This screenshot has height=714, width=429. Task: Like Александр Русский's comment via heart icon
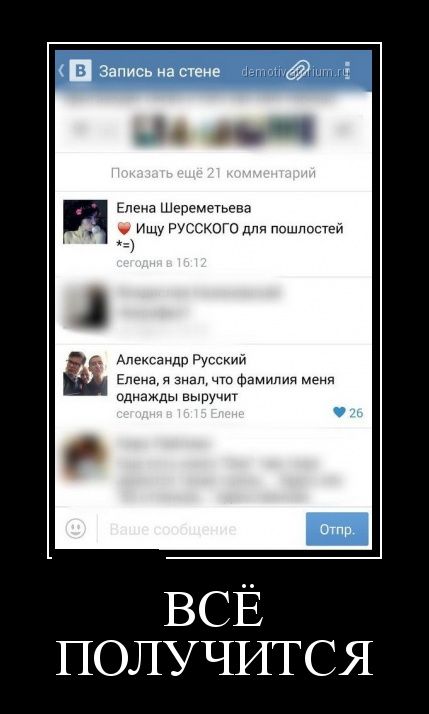(339, 412)
